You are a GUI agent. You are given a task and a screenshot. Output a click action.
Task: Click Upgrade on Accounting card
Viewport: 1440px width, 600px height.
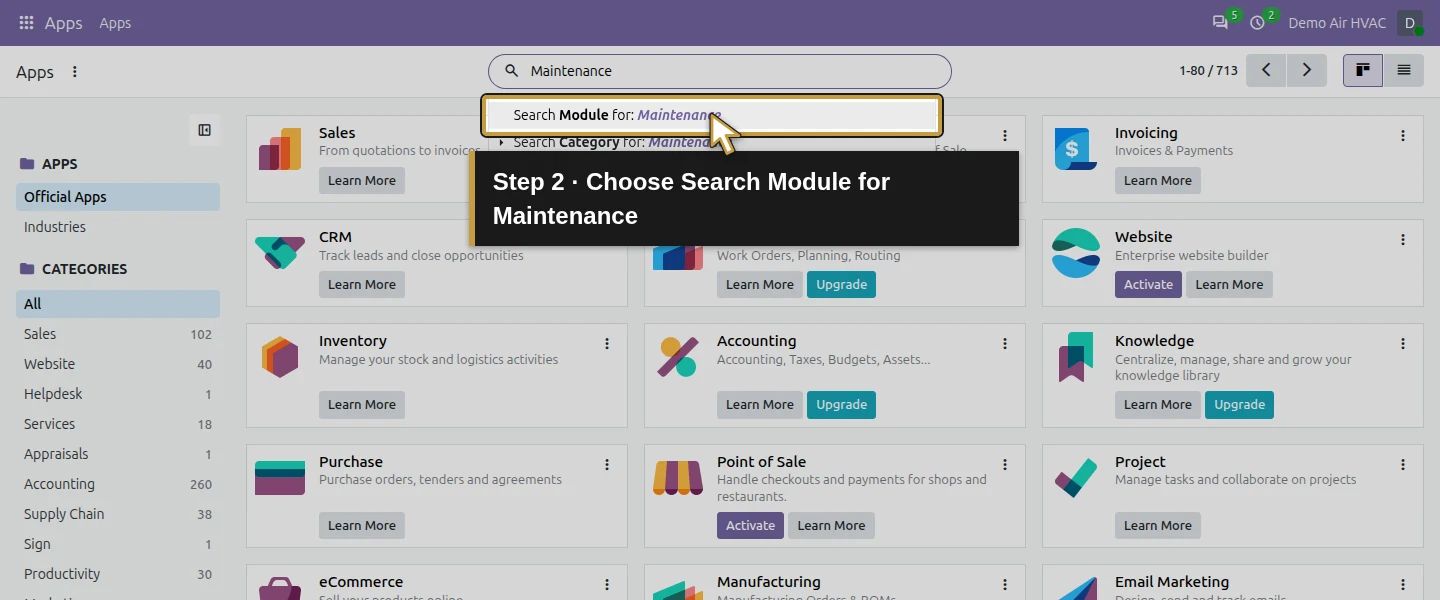841,405
